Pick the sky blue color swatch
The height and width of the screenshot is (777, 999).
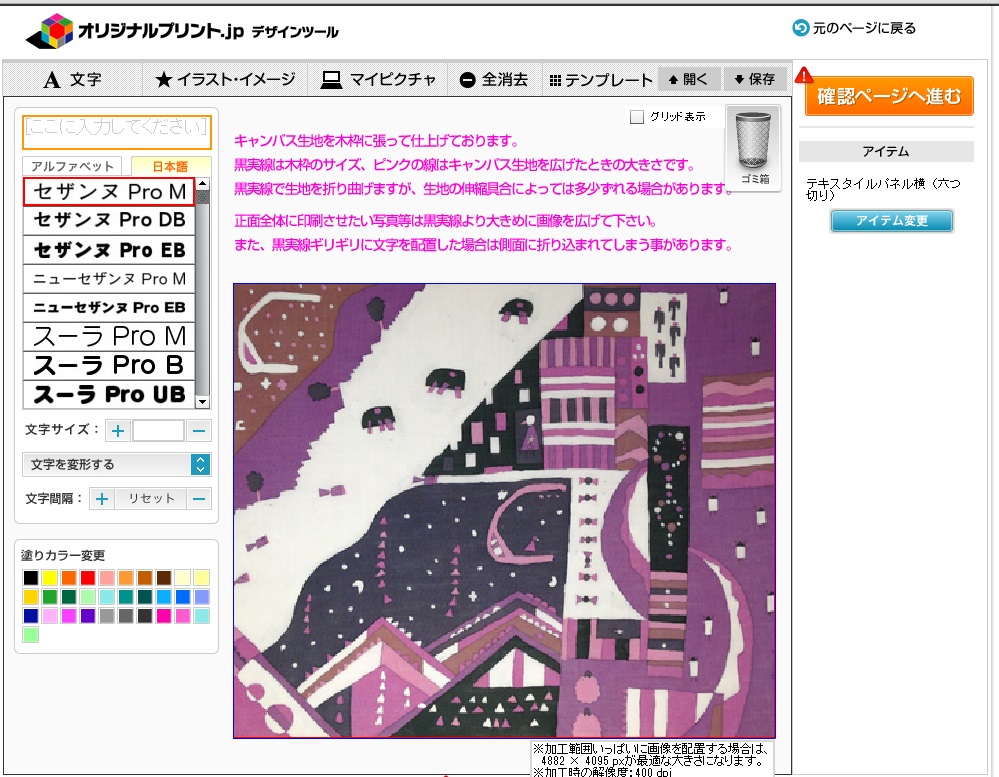click(x=164, y=597)
